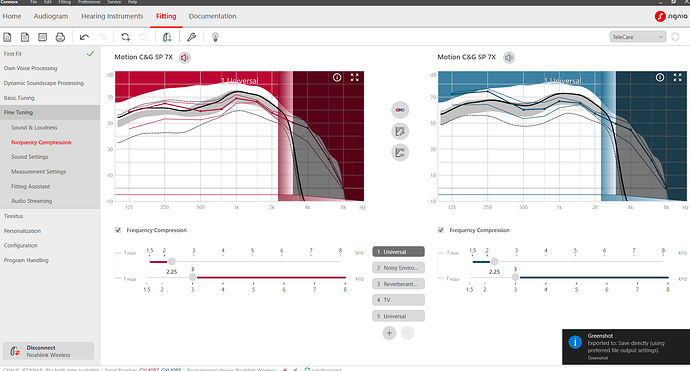Screen dimensions: 690x371
Task: Click the undo arrow icon
Action: coord(84,37)
